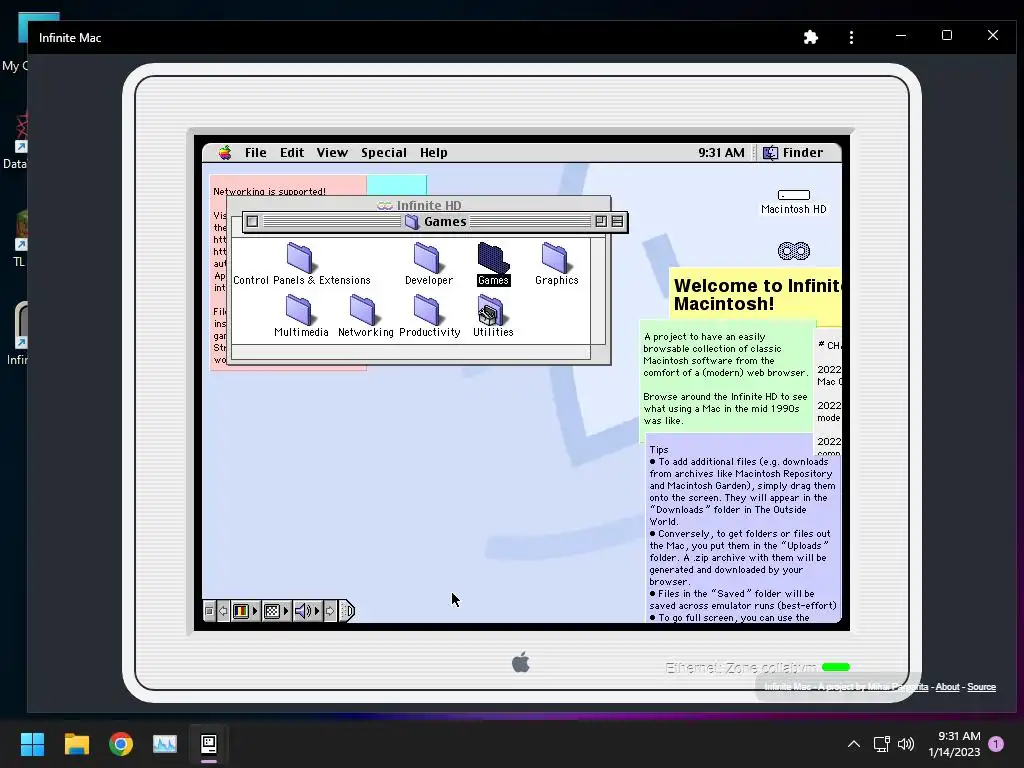The width and height of the screenshot is (1024, 768).
Task: Open the extensions puzzle icon in title bar
Action: click(x=810, y=37)
